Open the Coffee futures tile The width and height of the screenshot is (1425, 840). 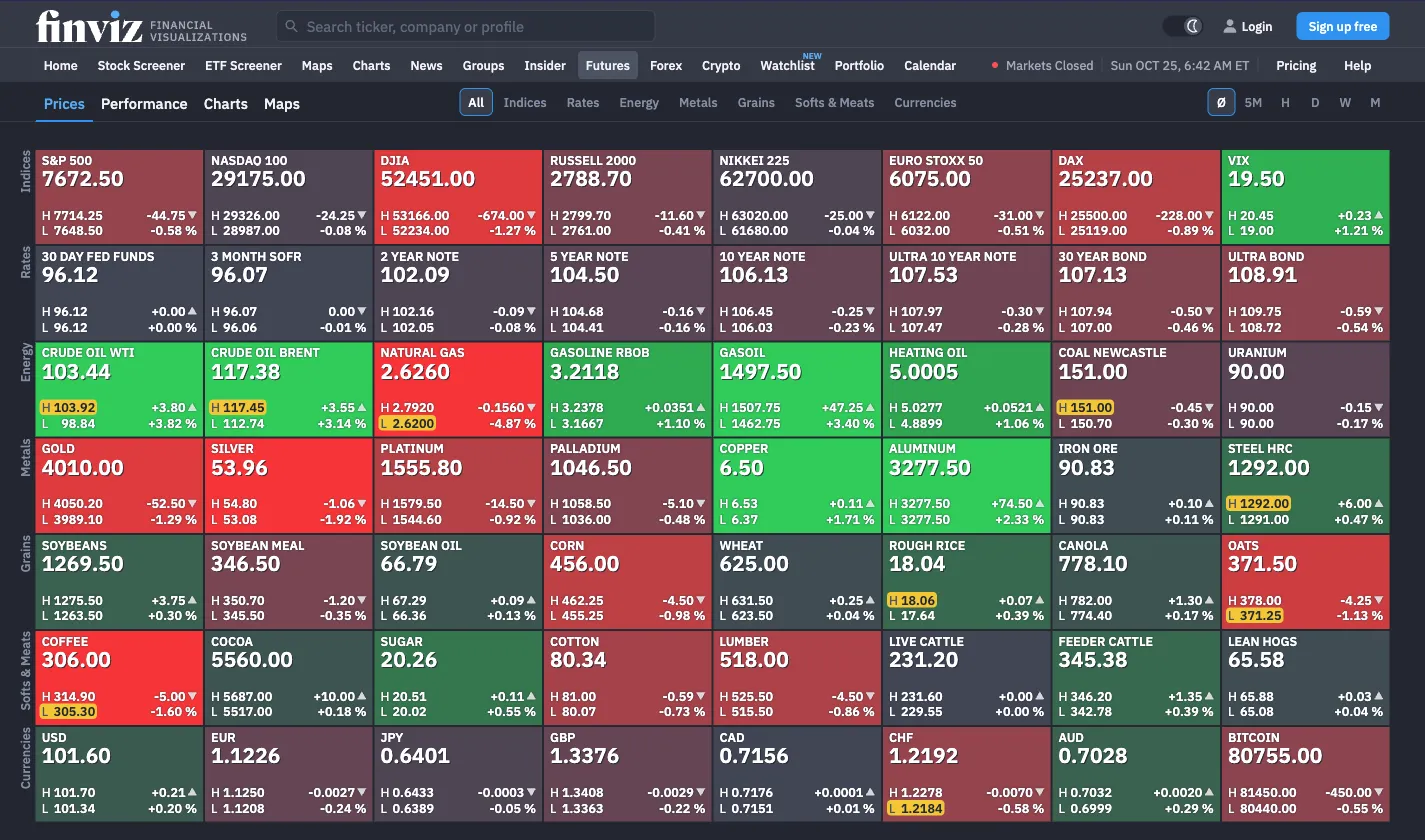point(119,678)
